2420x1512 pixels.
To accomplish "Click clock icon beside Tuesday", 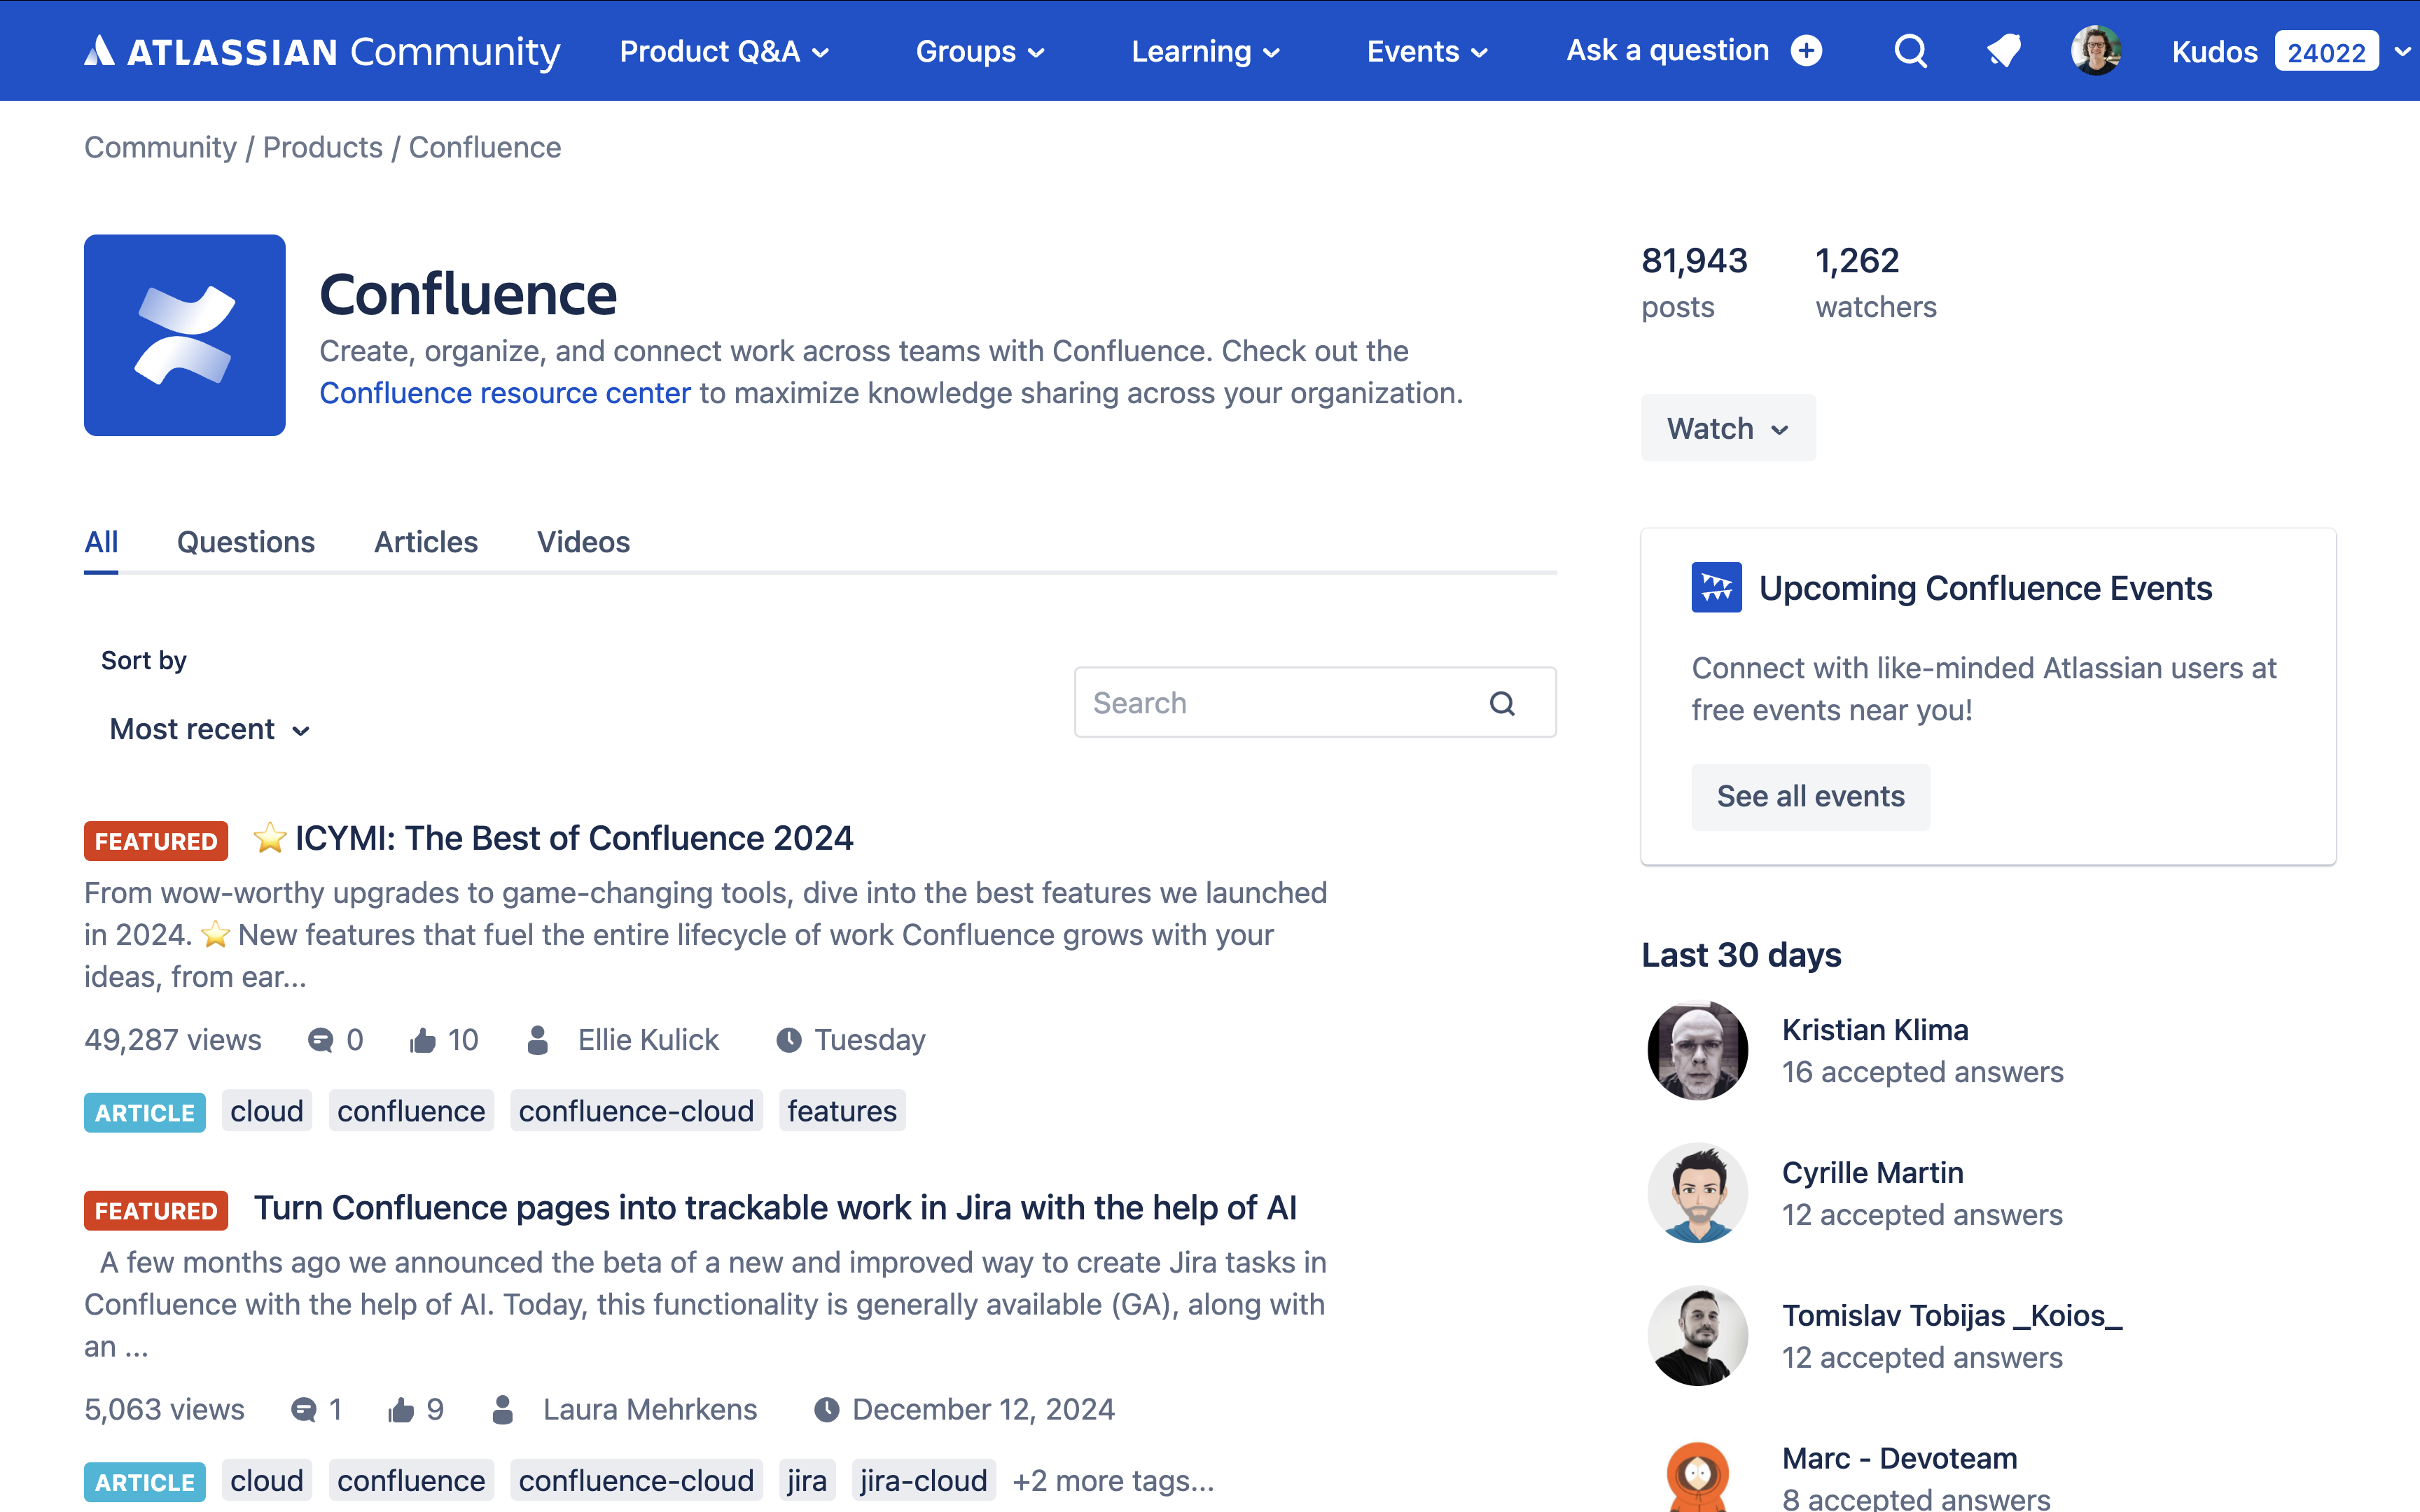I will pos(789,1040).
